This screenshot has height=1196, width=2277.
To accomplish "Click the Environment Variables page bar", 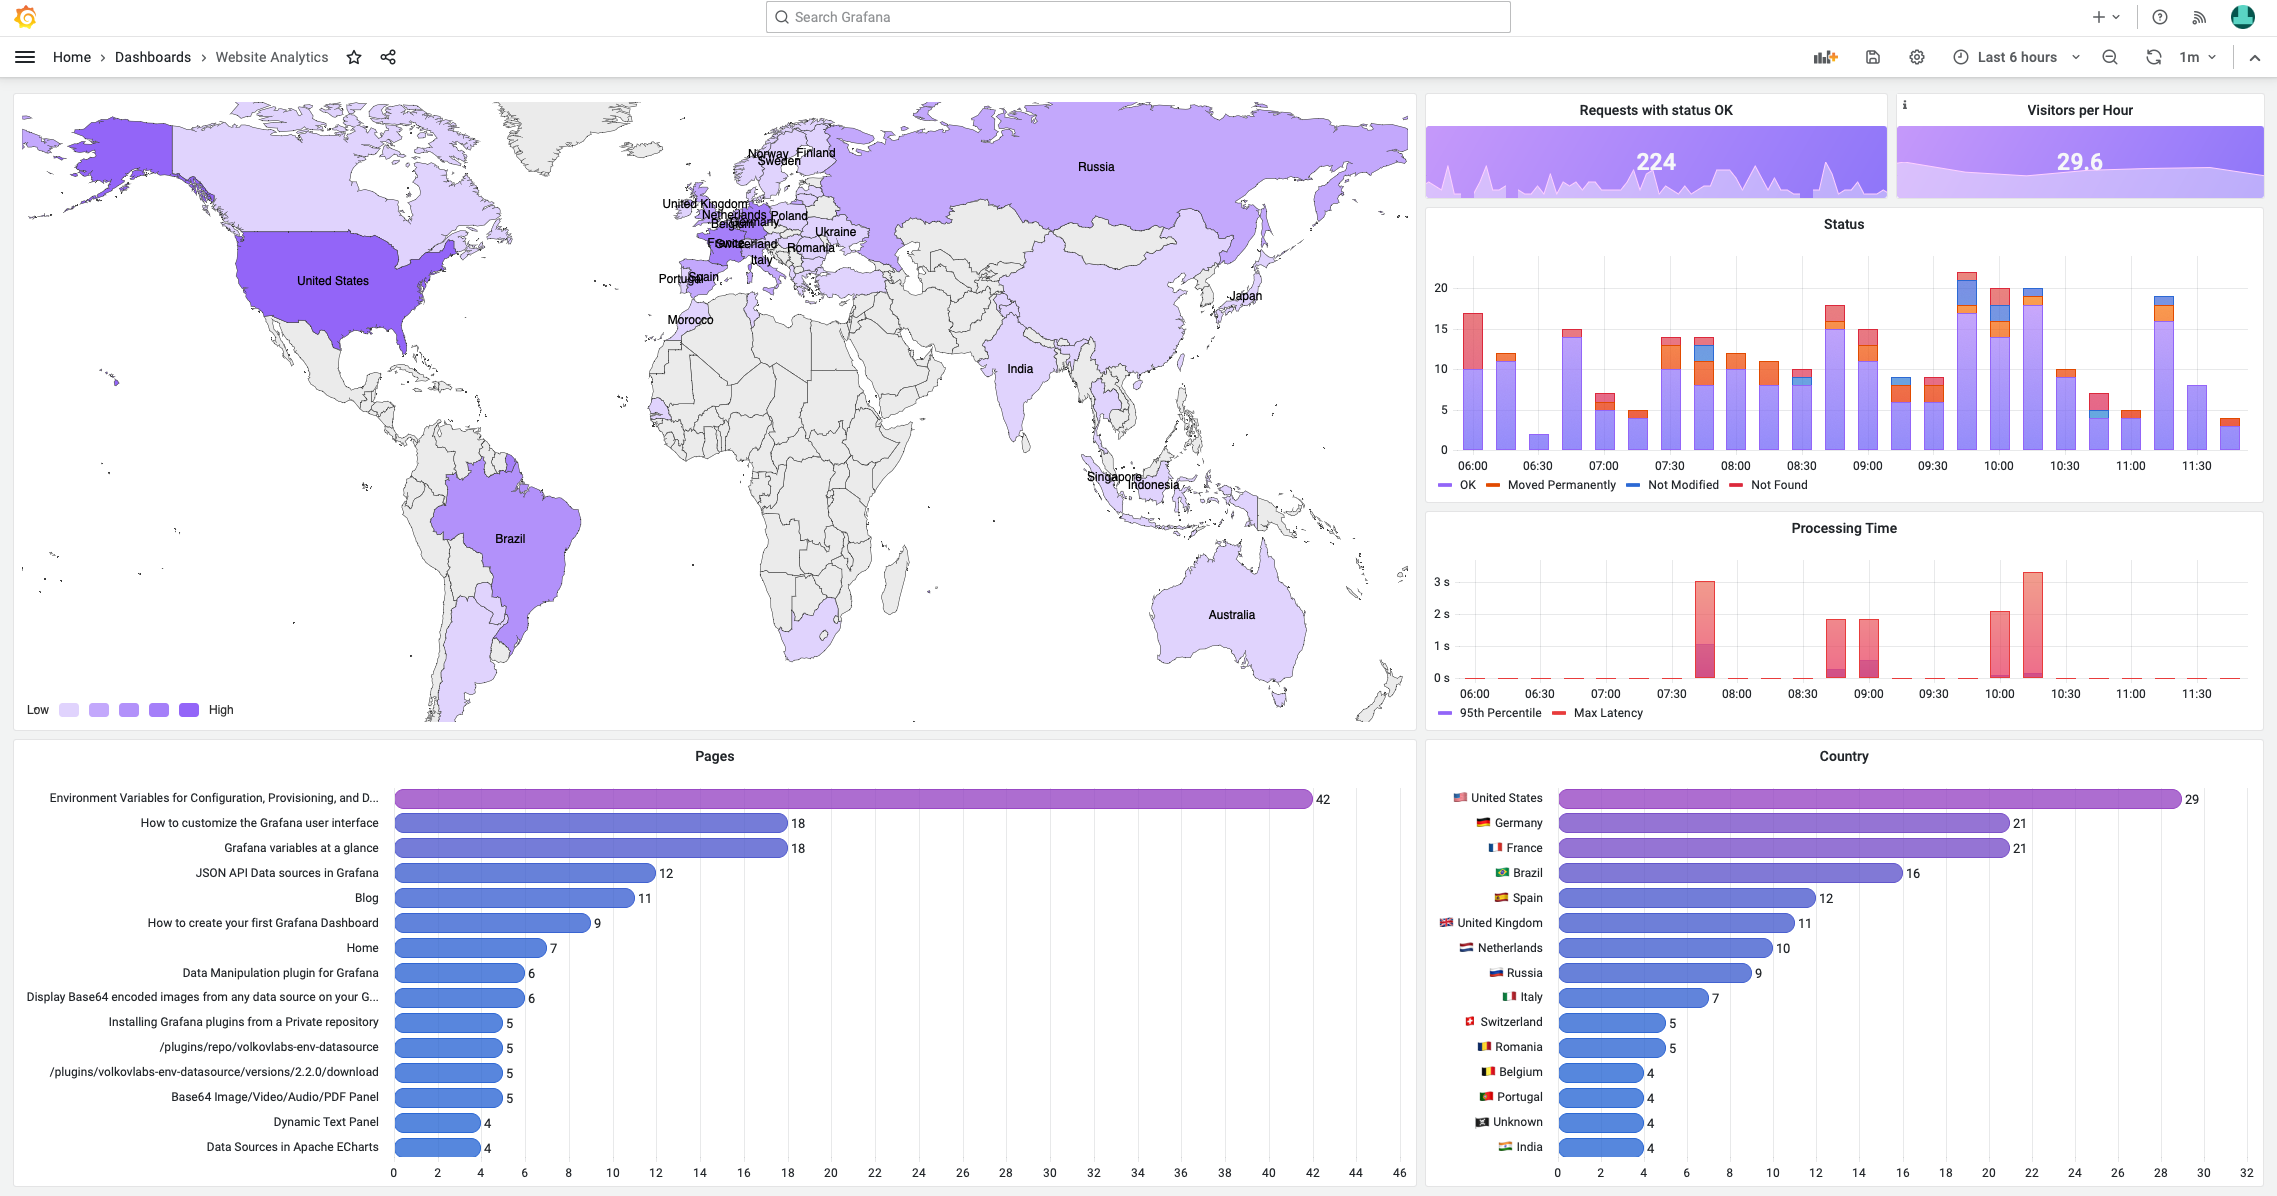I will tap(853, 798).
